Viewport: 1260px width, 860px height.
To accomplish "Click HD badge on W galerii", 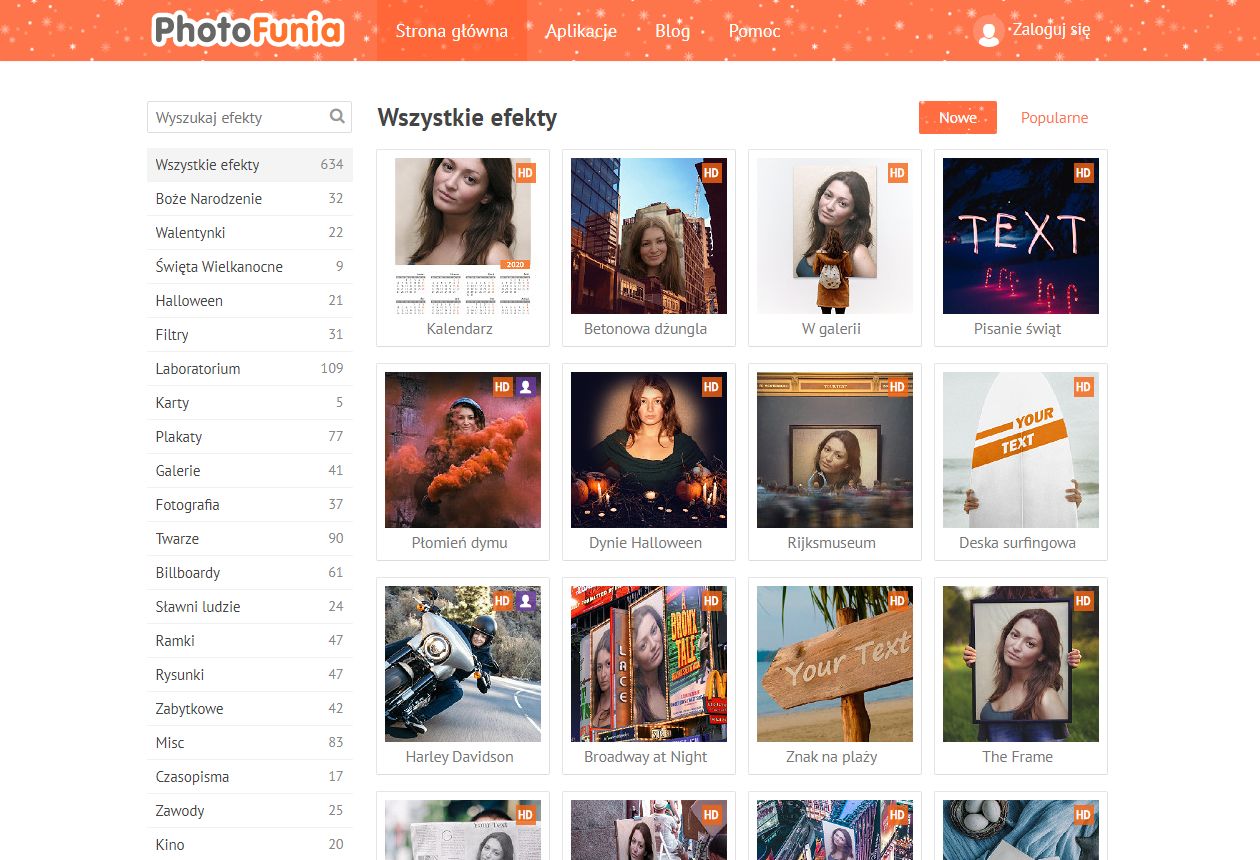I will pos(898,173).
